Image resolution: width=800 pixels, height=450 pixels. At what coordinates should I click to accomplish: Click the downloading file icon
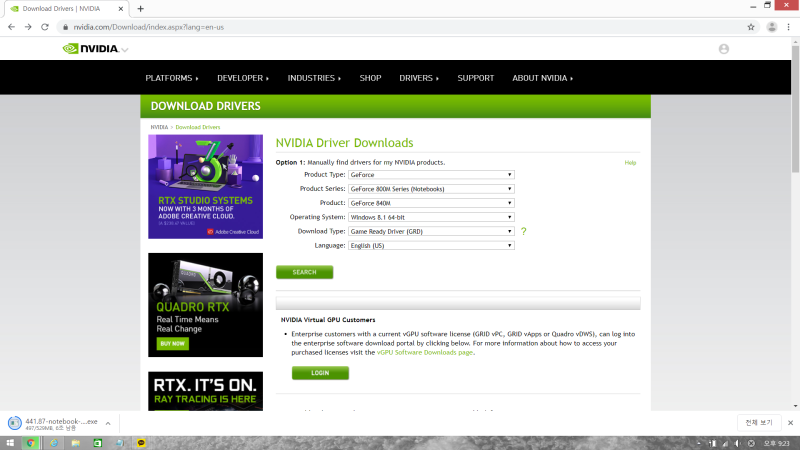14,423
